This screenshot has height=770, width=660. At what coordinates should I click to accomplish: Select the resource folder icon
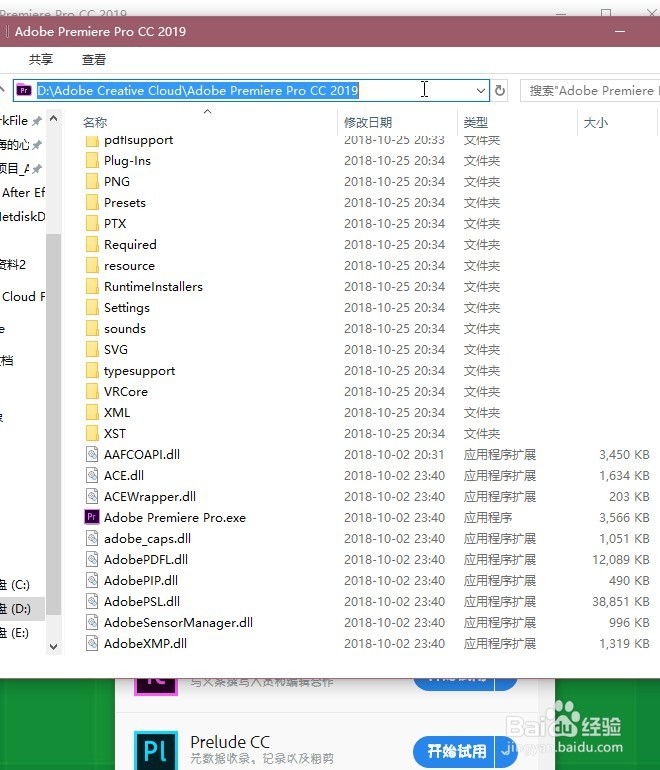click(92, 266)
